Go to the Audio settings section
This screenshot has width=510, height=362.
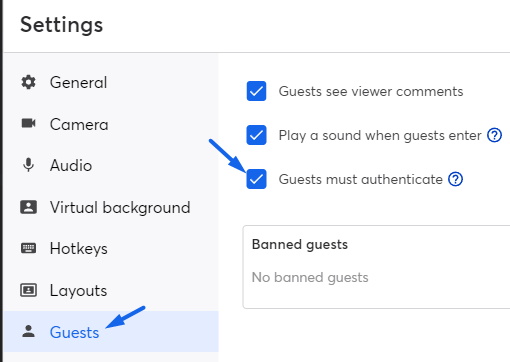[x=111, y=165]
